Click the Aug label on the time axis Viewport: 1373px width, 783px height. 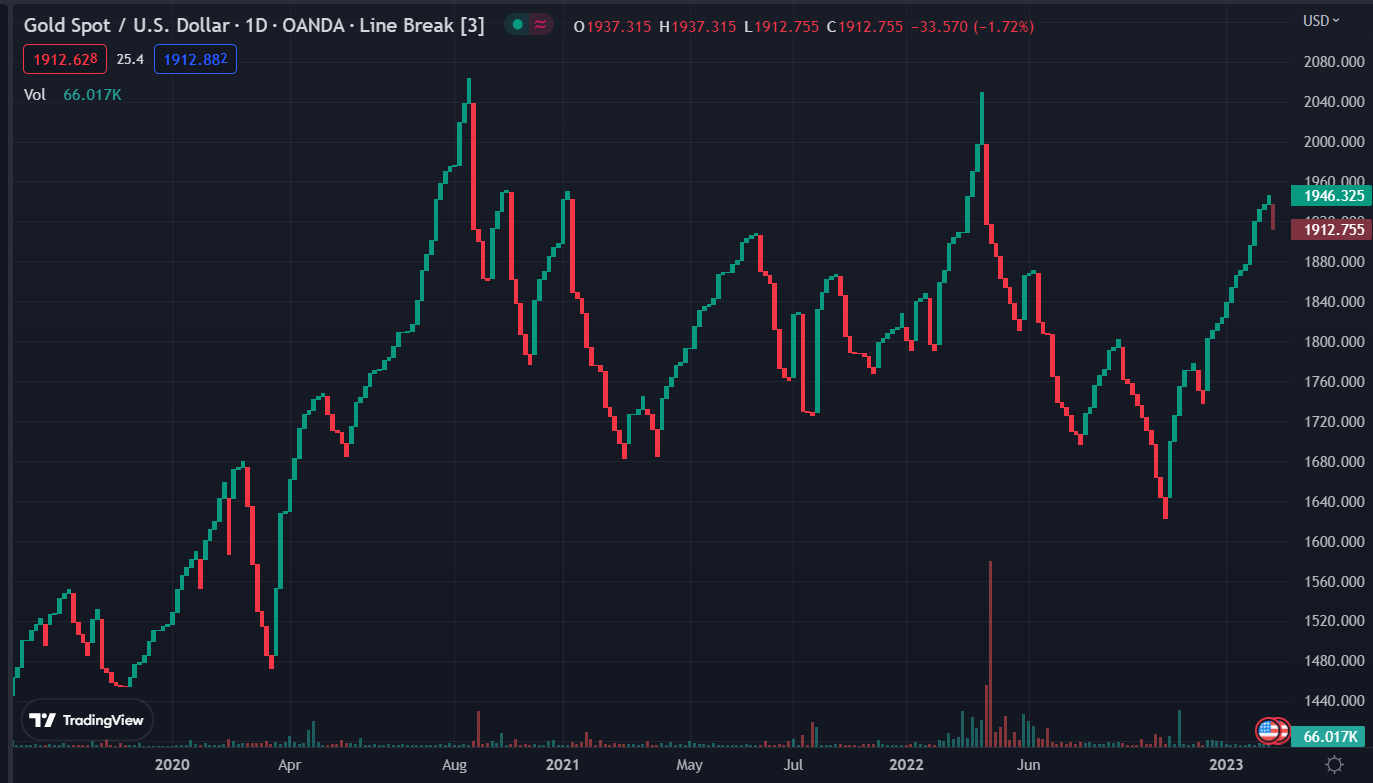pyautogui.click(x=454, y=764)
